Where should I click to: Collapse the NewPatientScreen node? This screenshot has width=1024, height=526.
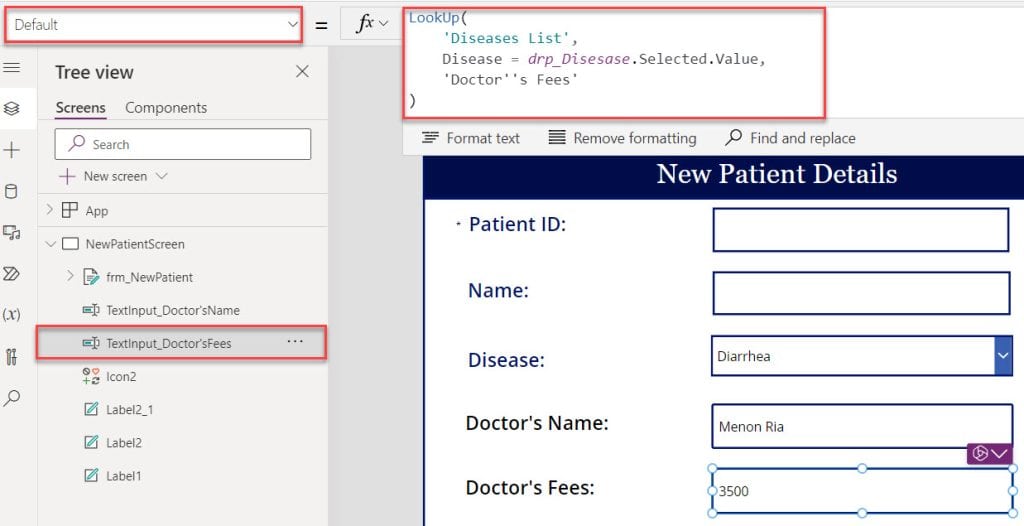coord(50,244)
